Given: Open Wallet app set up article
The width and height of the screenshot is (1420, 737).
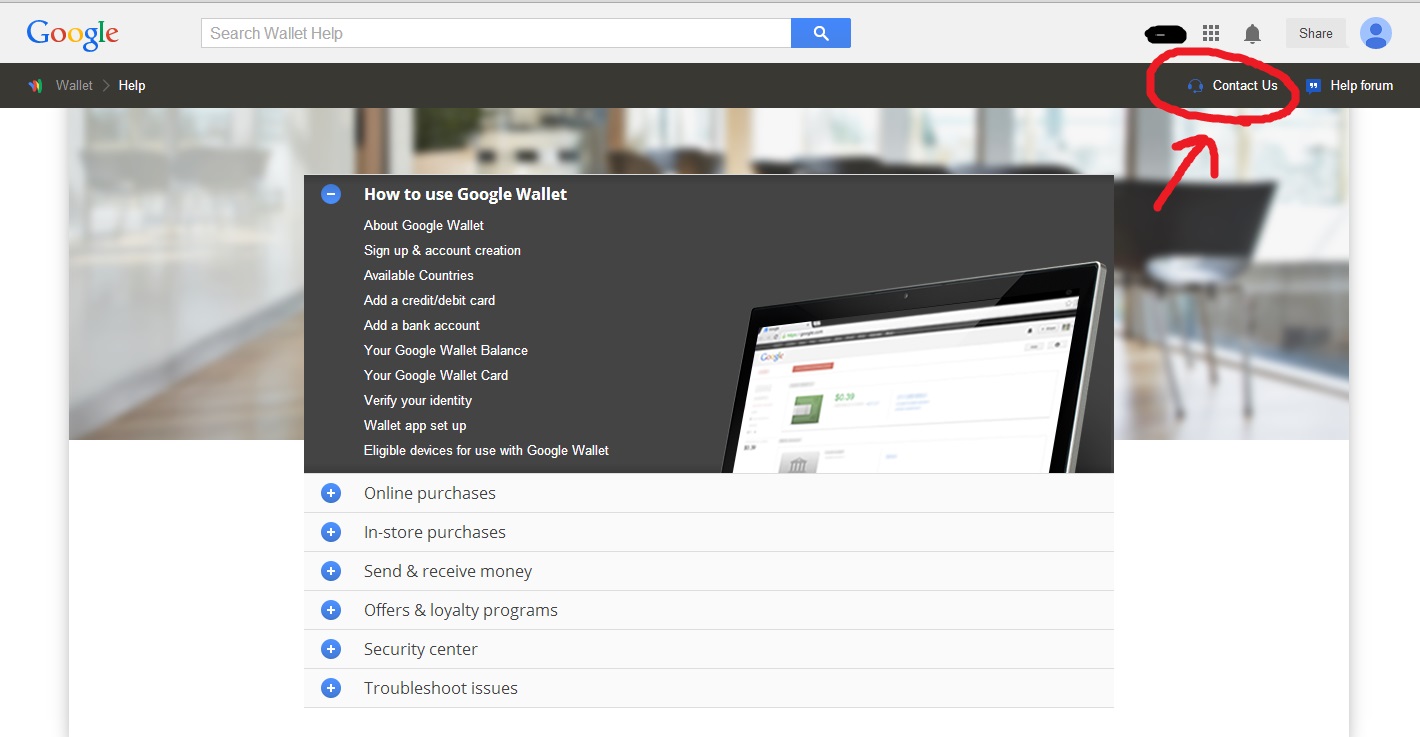Looking at the screenshot, I should 415,425.
